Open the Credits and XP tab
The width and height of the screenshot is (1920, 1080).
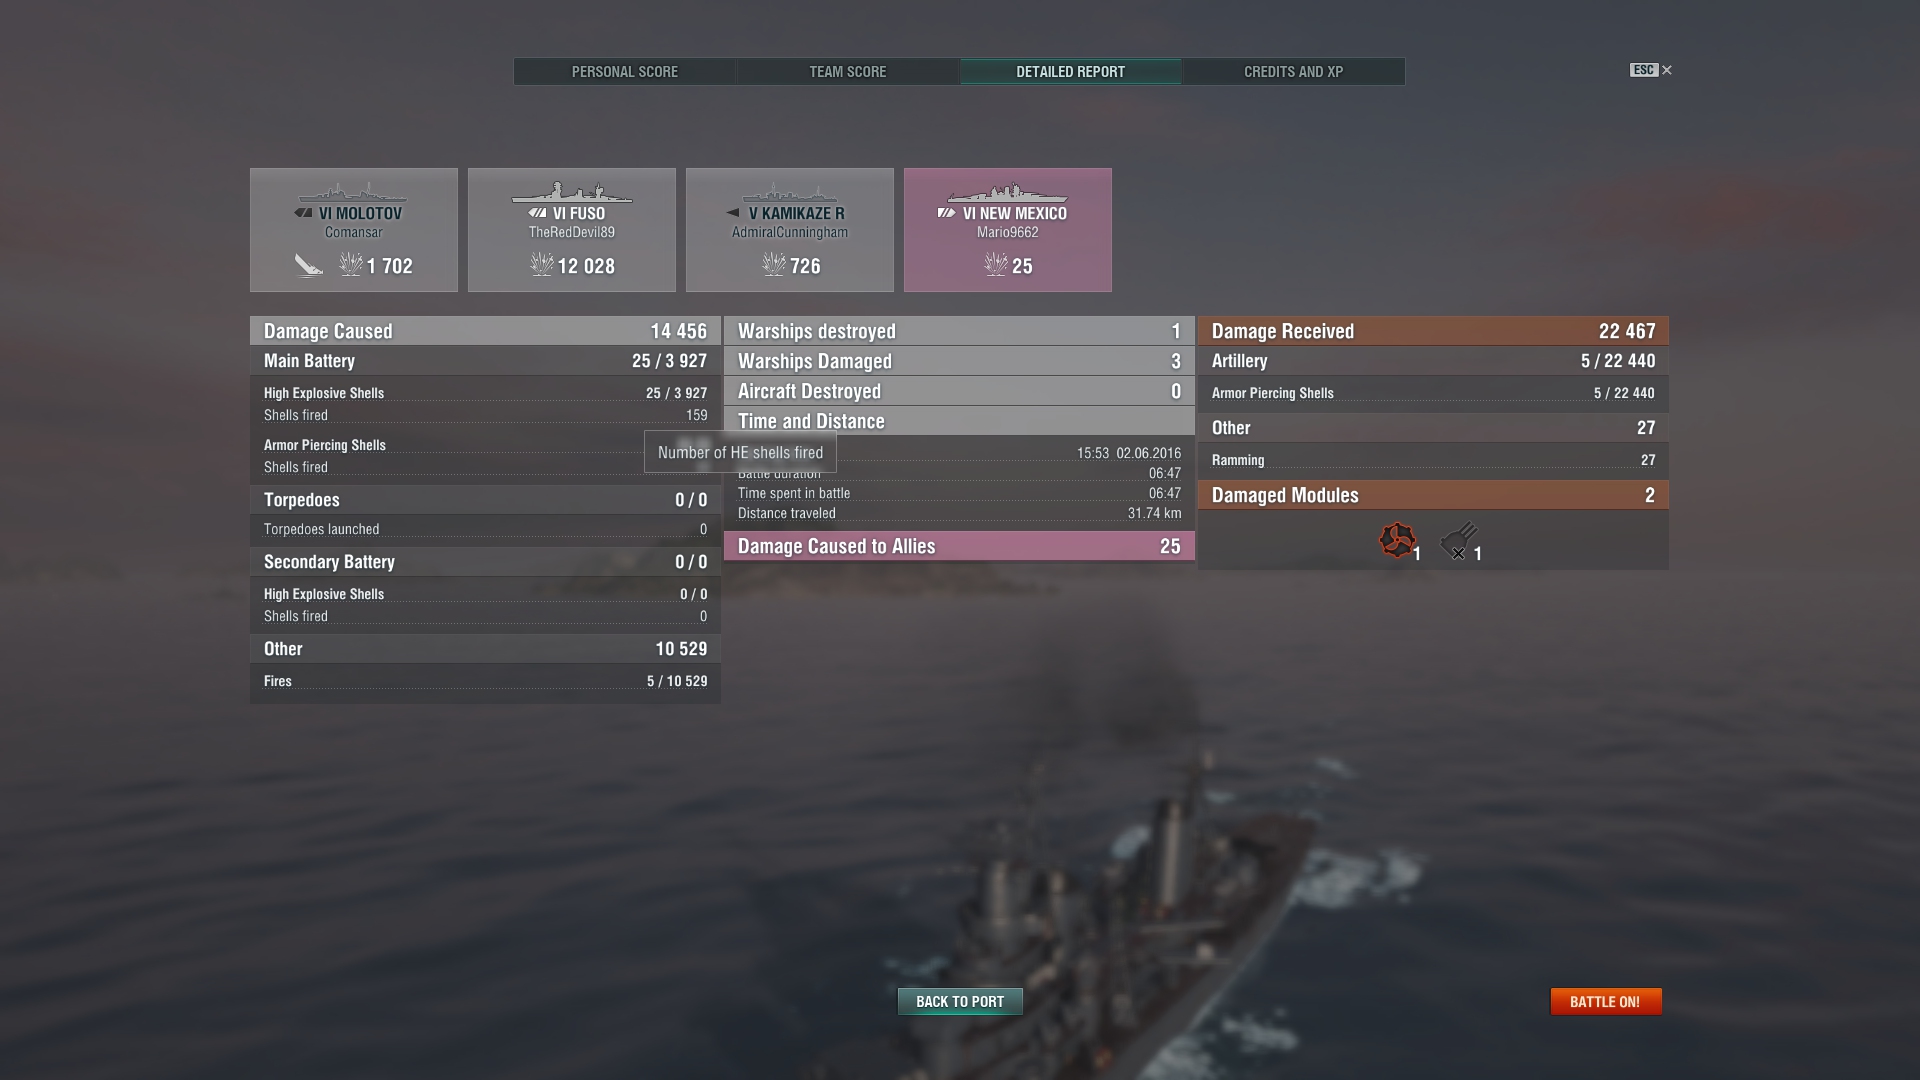click(1293, 72)
